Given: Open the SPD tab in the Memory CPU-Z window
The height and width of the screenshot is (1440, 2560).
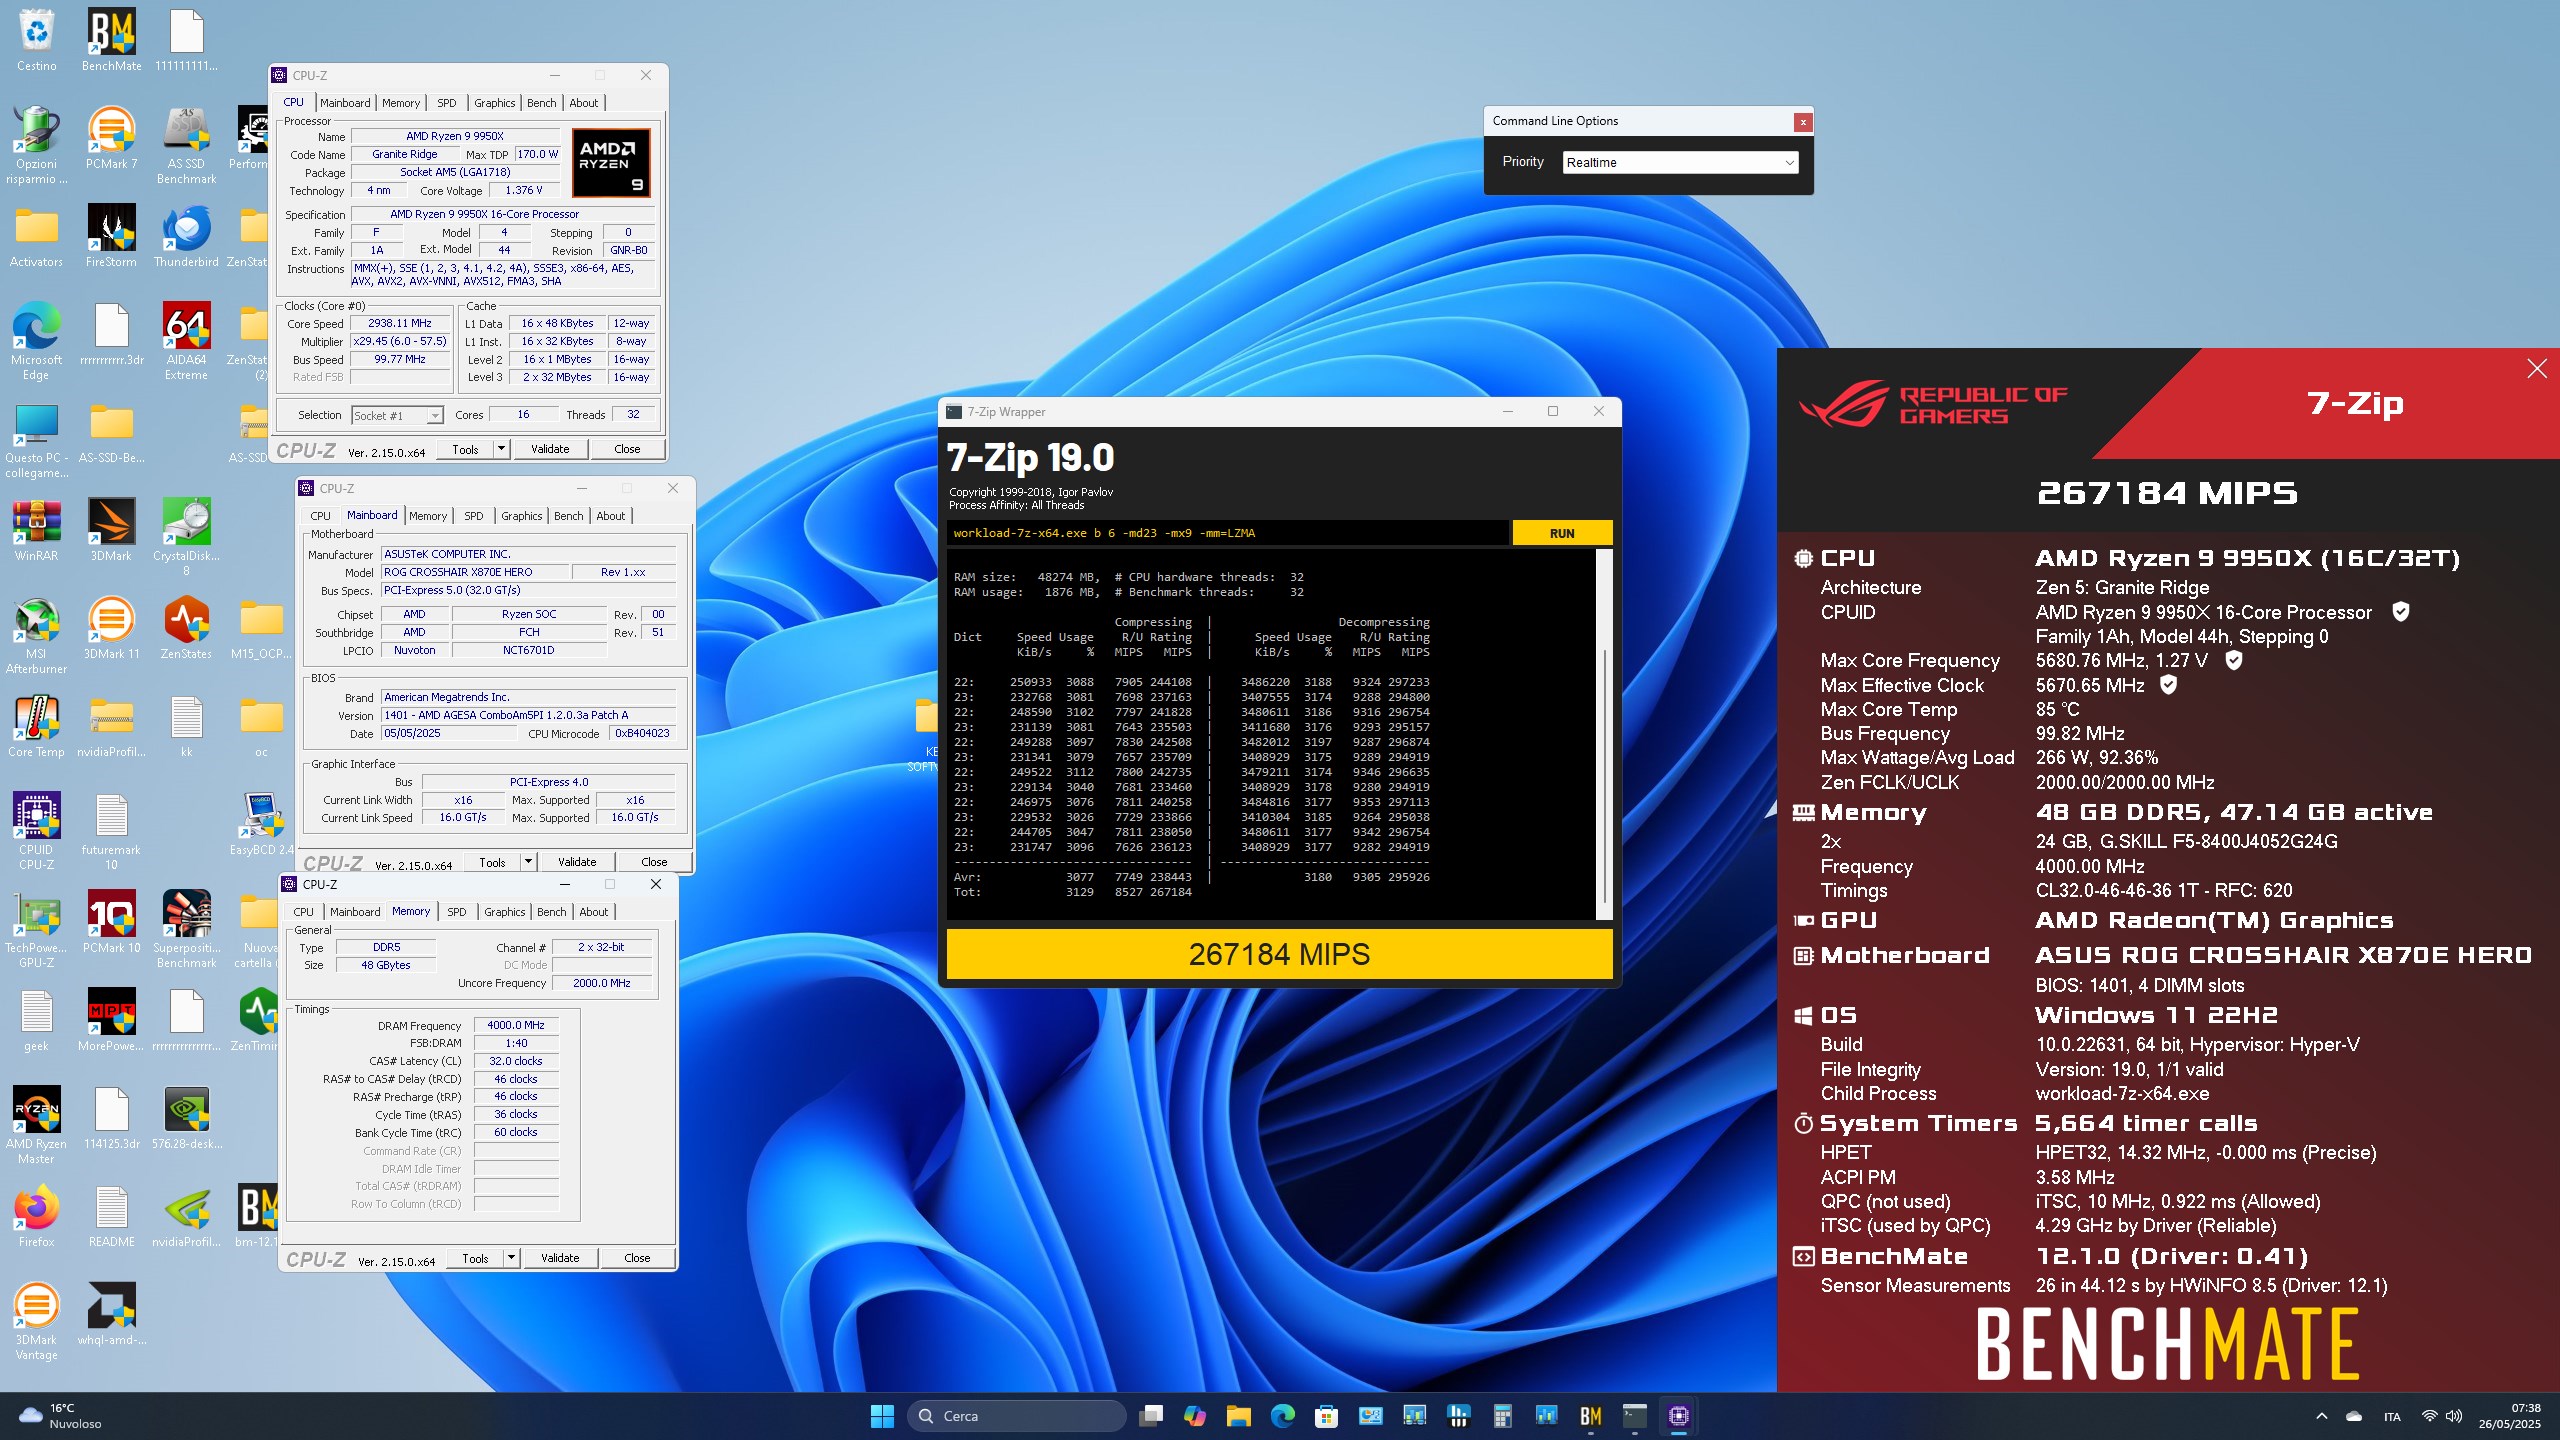Looking at the screenshot, I should click(457, 912).
